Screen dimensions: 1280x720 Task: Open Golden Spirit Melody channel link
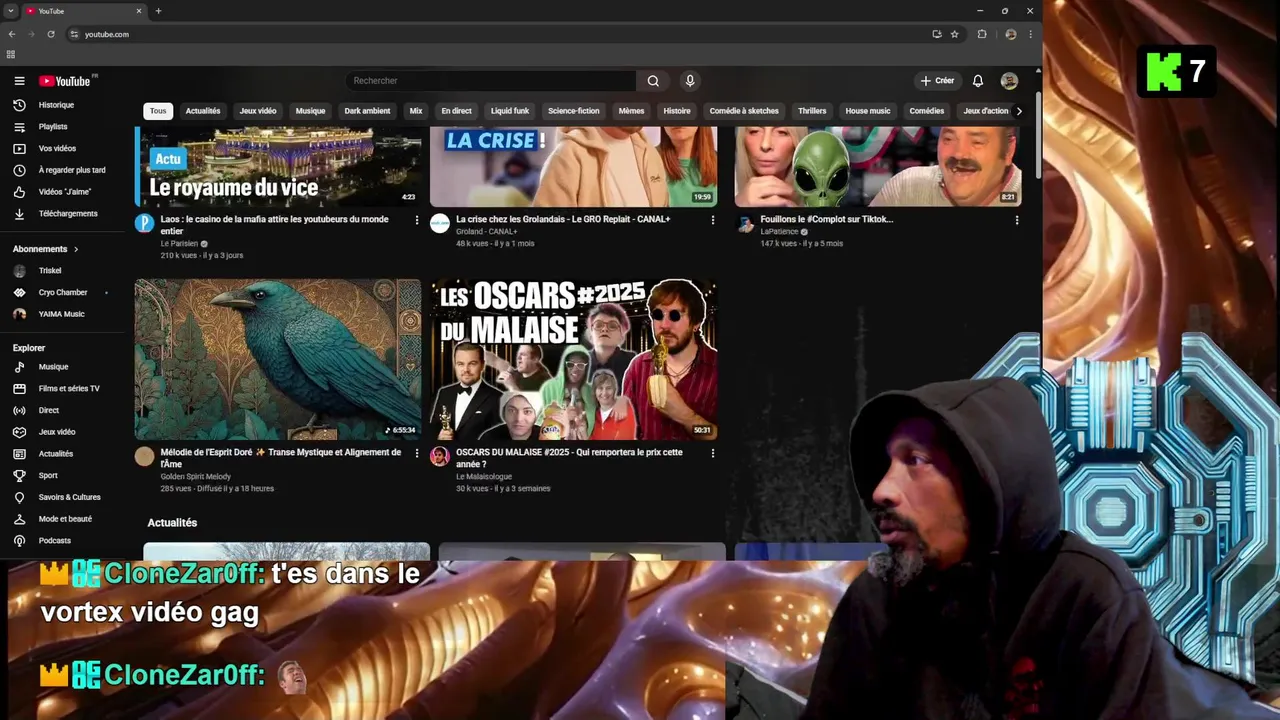195,477
